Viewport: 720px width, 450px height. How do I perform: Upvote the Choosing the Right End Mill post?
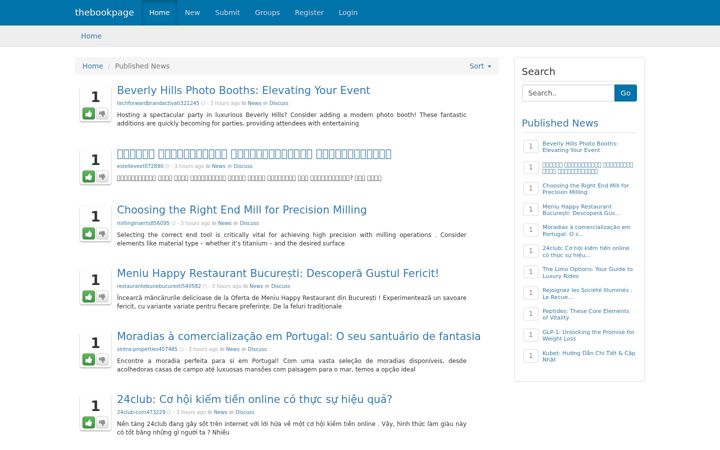point(89,234)
